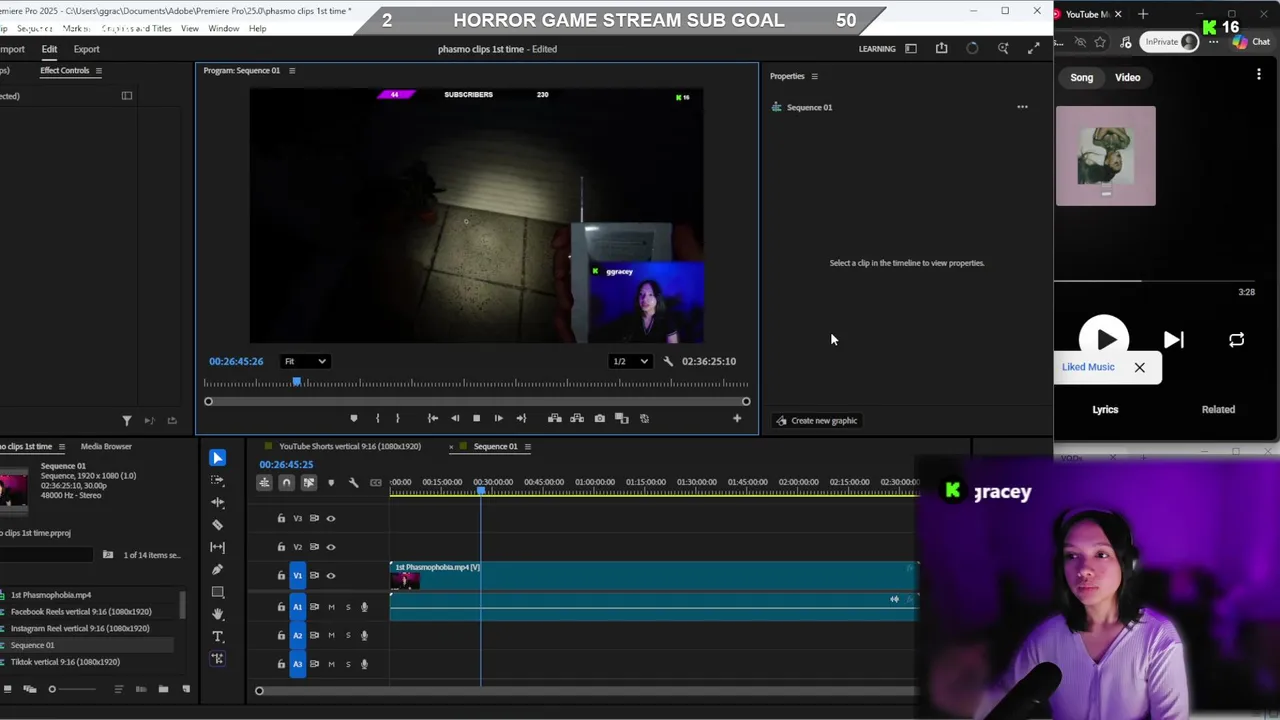Viewport: 1280px width, 720px height.
Task: Click Mark In button in Program monitor
Action: 377,418
